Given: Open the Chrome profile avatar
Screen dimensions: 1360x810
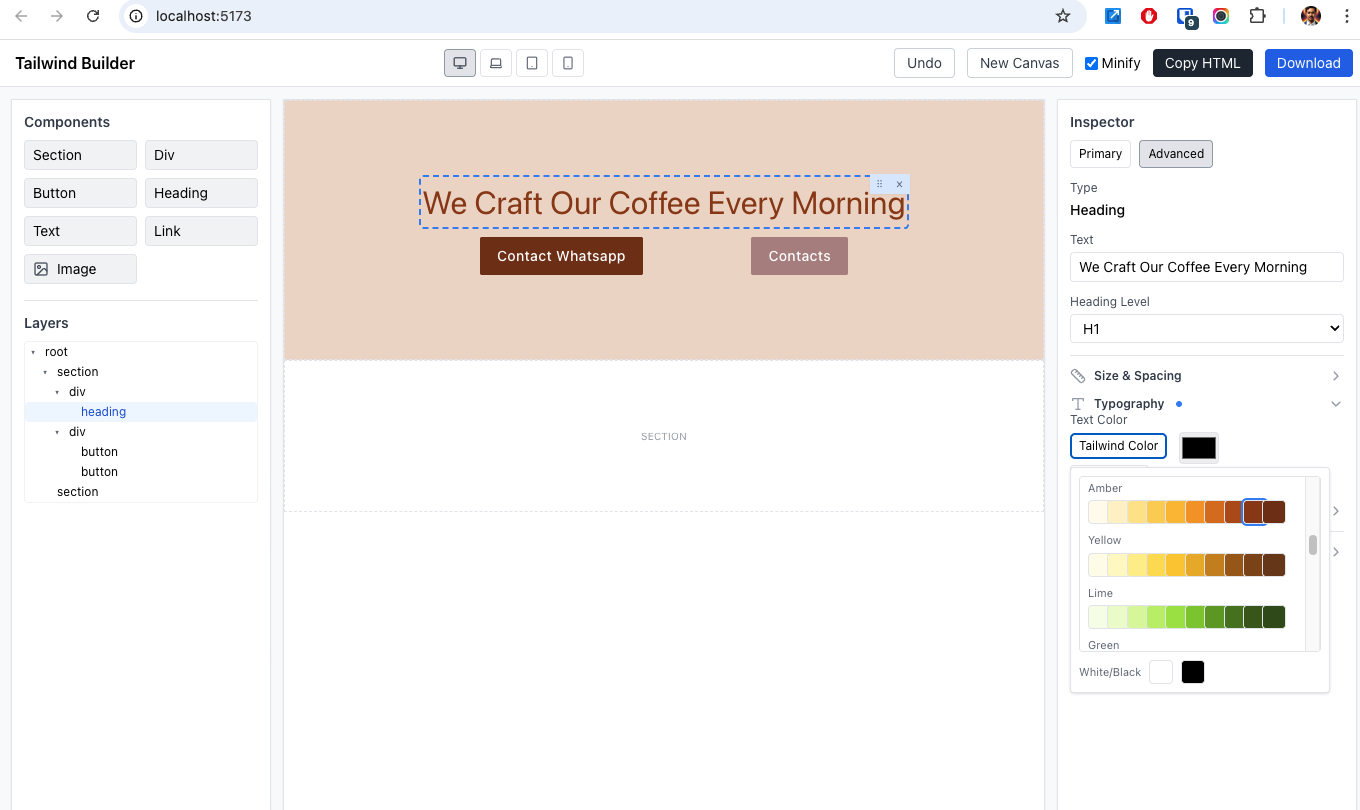Looking at the screenshot, I should pyautogui.click(x=1311, y=16).
